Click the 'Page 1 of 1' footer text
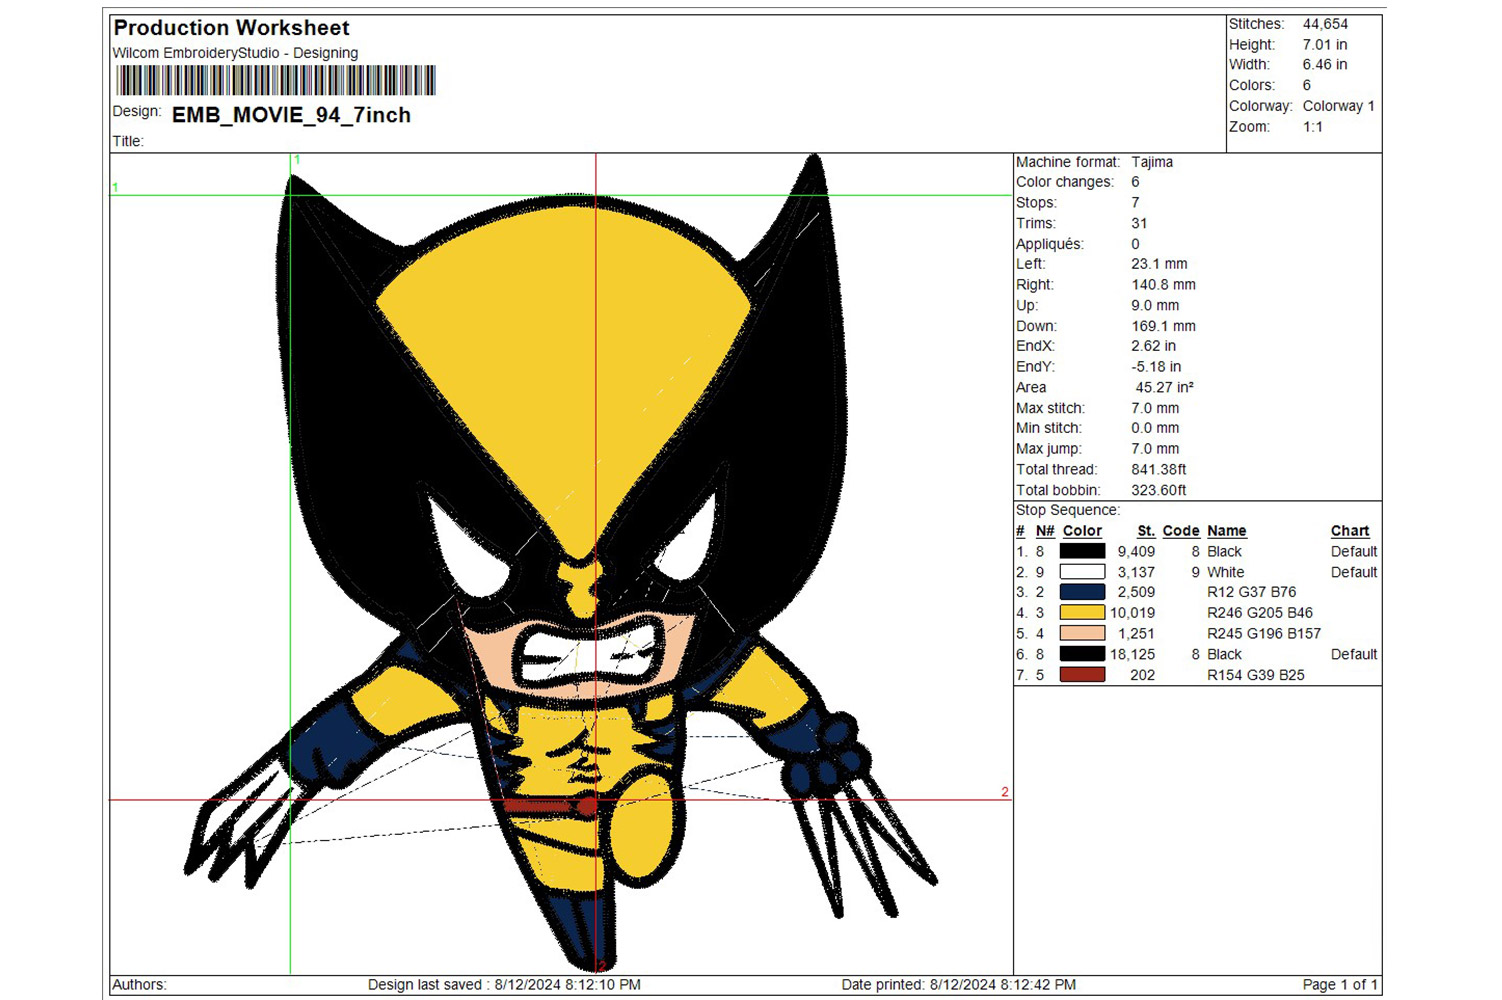Image resolution: width=1502 pixels, height=1000 pixels. [1340, 985]
